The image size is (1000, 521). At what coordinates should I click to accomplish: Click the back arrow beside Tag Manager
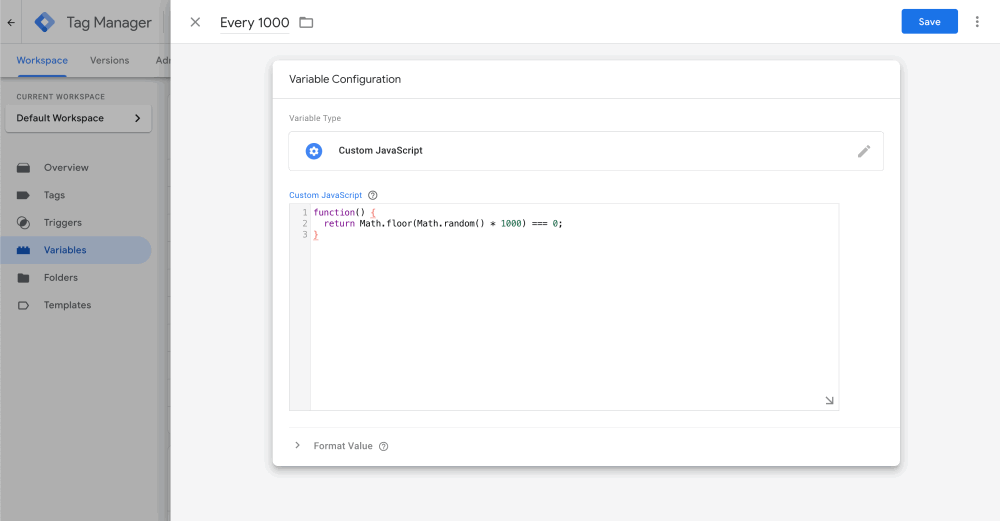tap(11, 22)
